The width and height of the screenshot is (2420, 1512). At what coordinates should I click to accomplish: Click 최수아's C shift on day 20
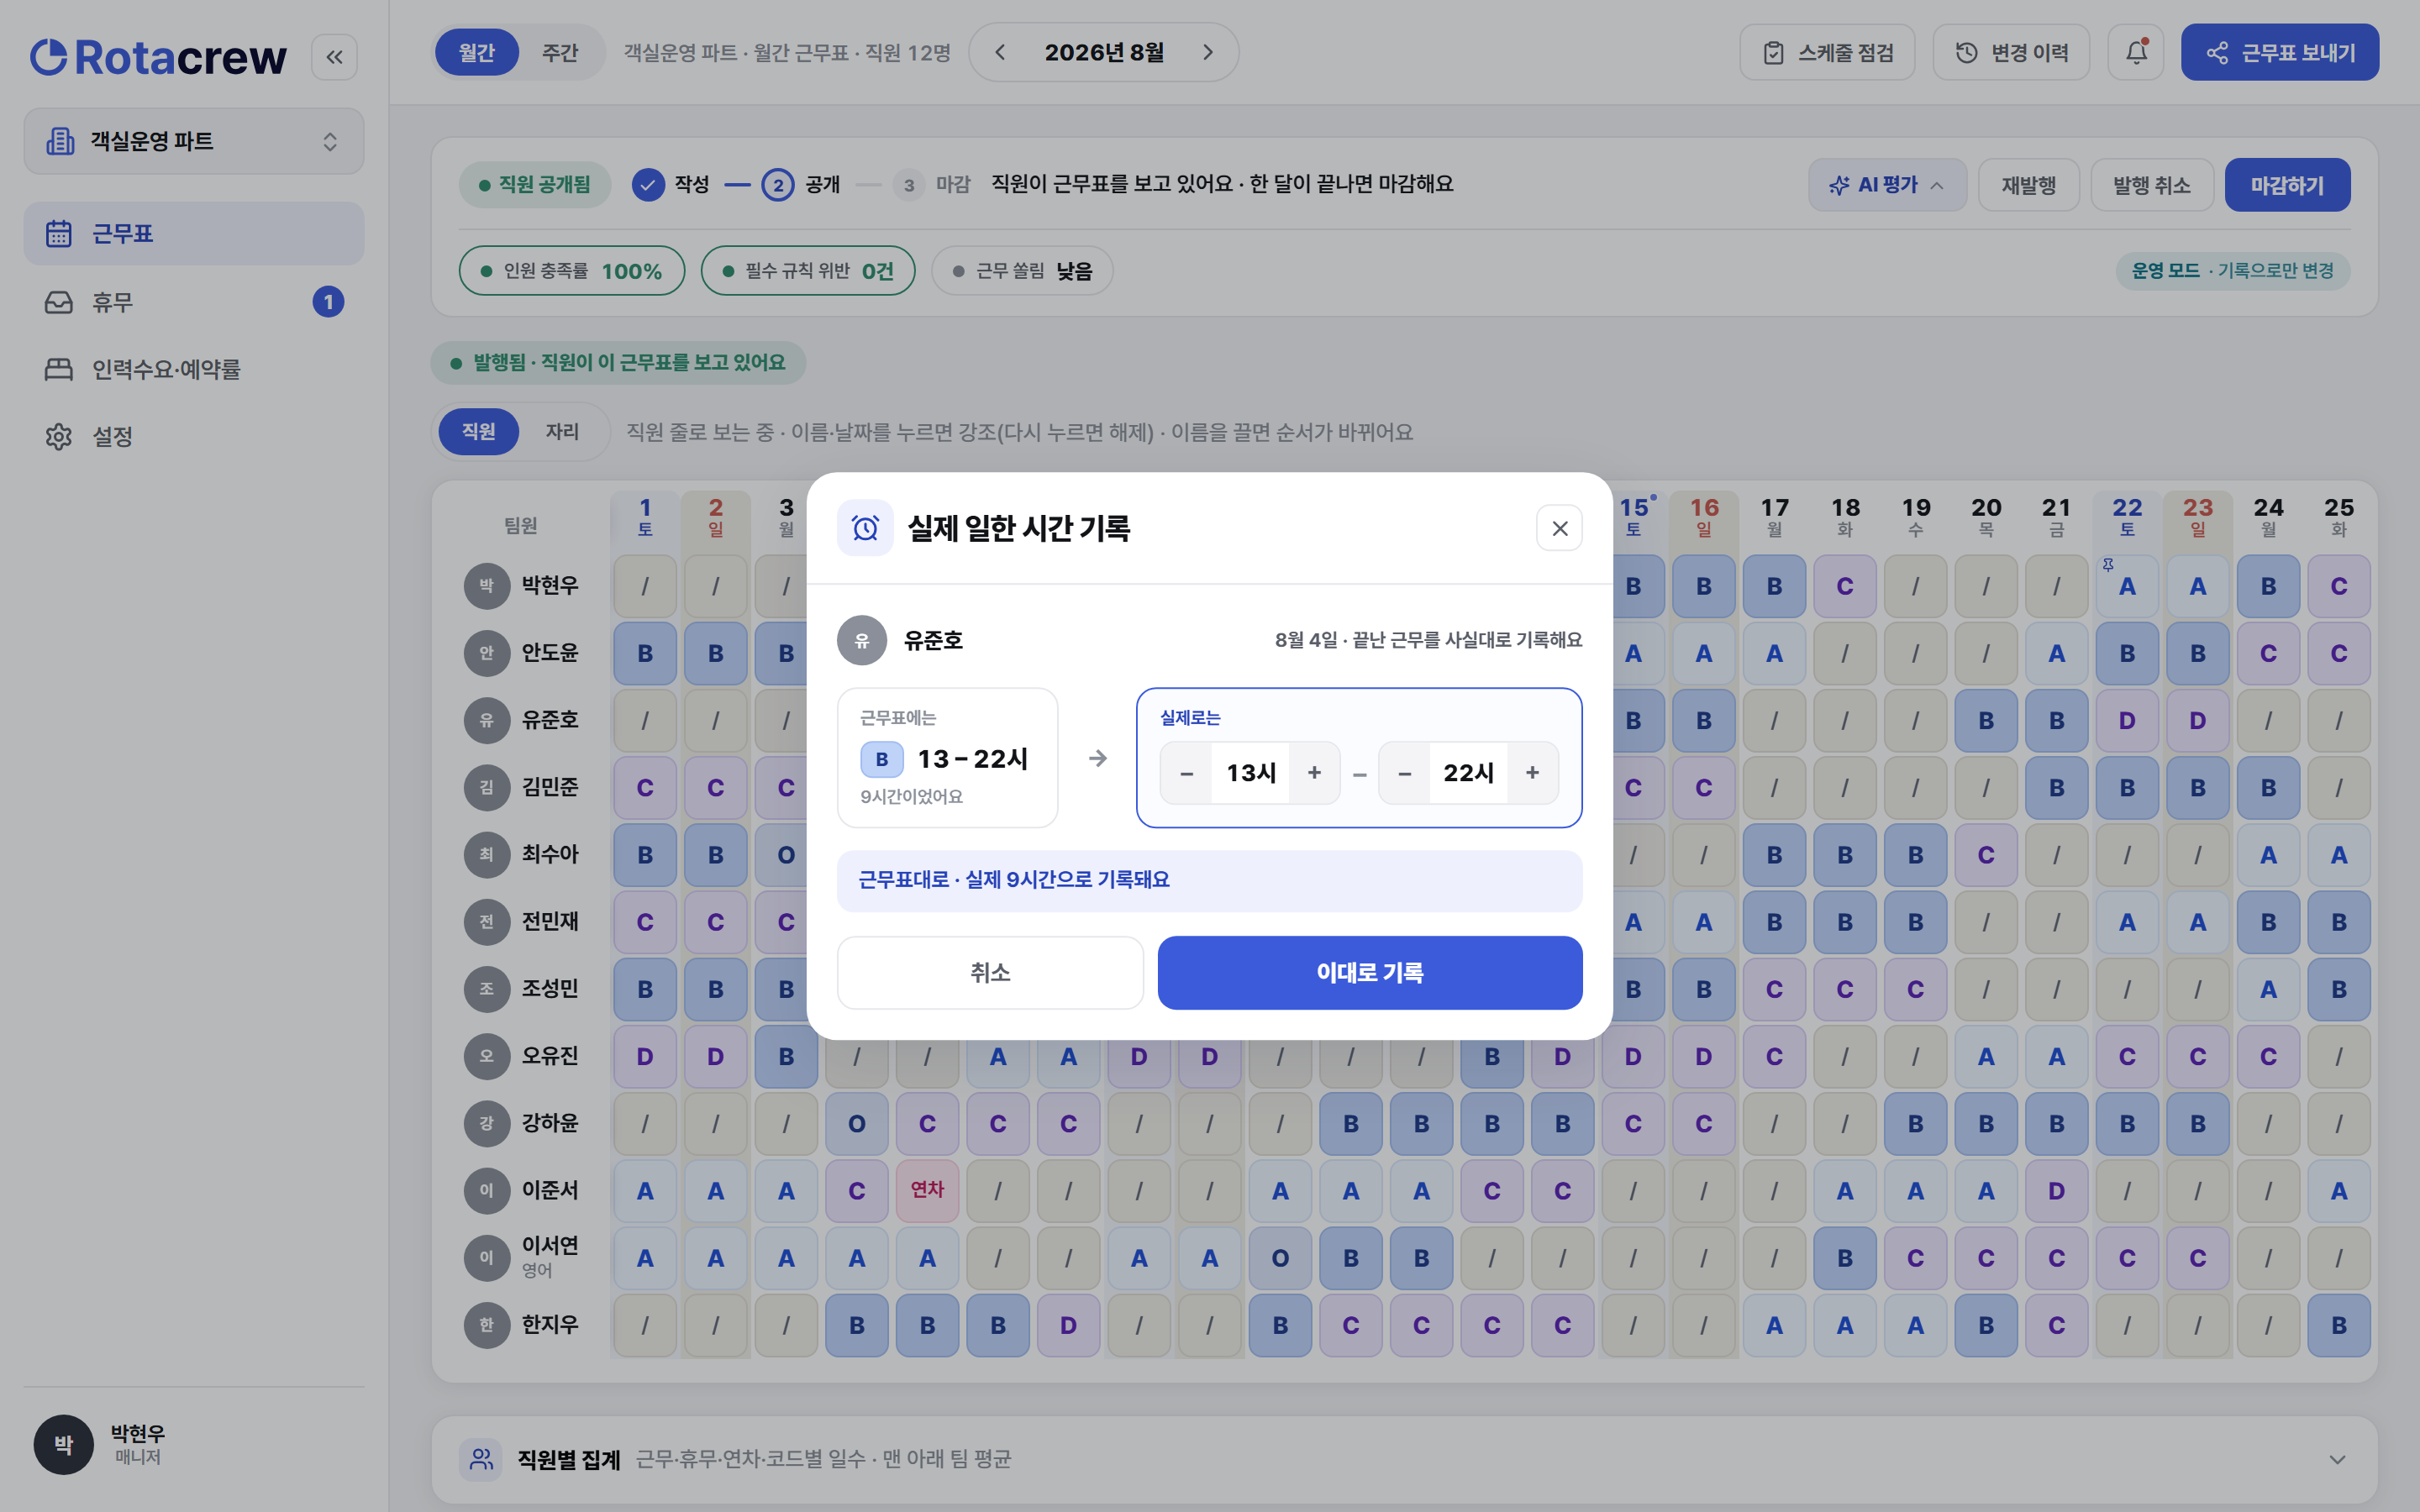point(1986,855)
